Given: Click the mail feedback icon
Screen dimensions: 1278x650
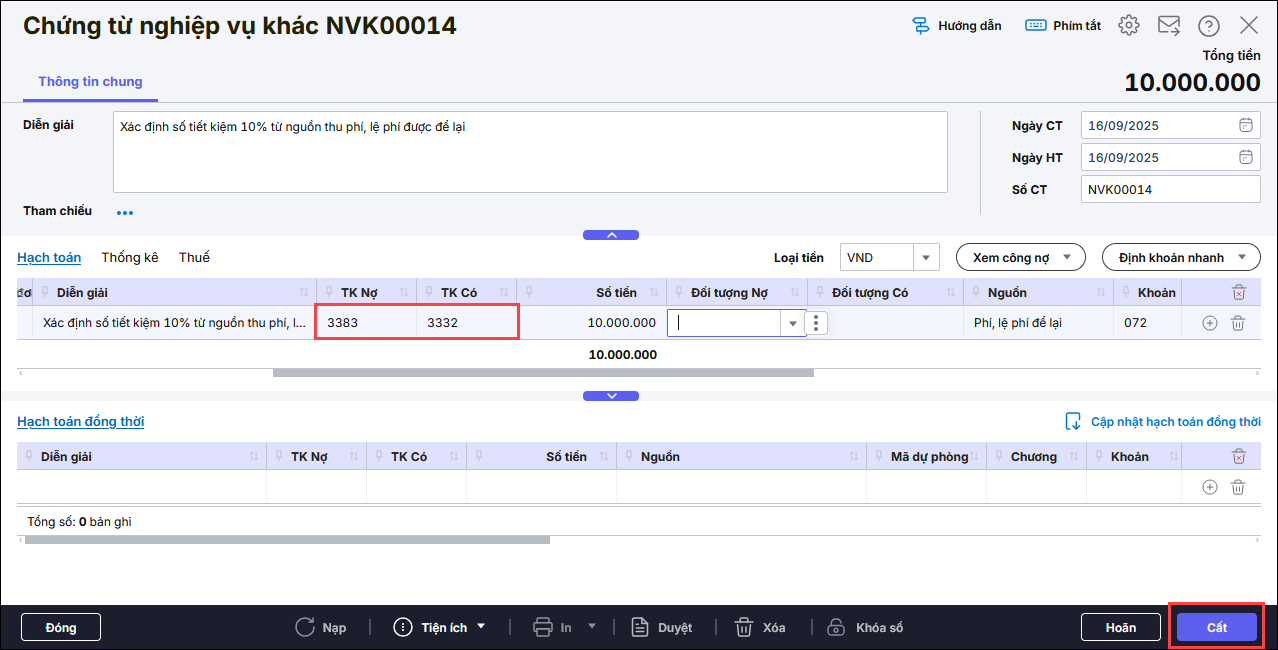Looking at the screenshot, I should [1169, 26].
